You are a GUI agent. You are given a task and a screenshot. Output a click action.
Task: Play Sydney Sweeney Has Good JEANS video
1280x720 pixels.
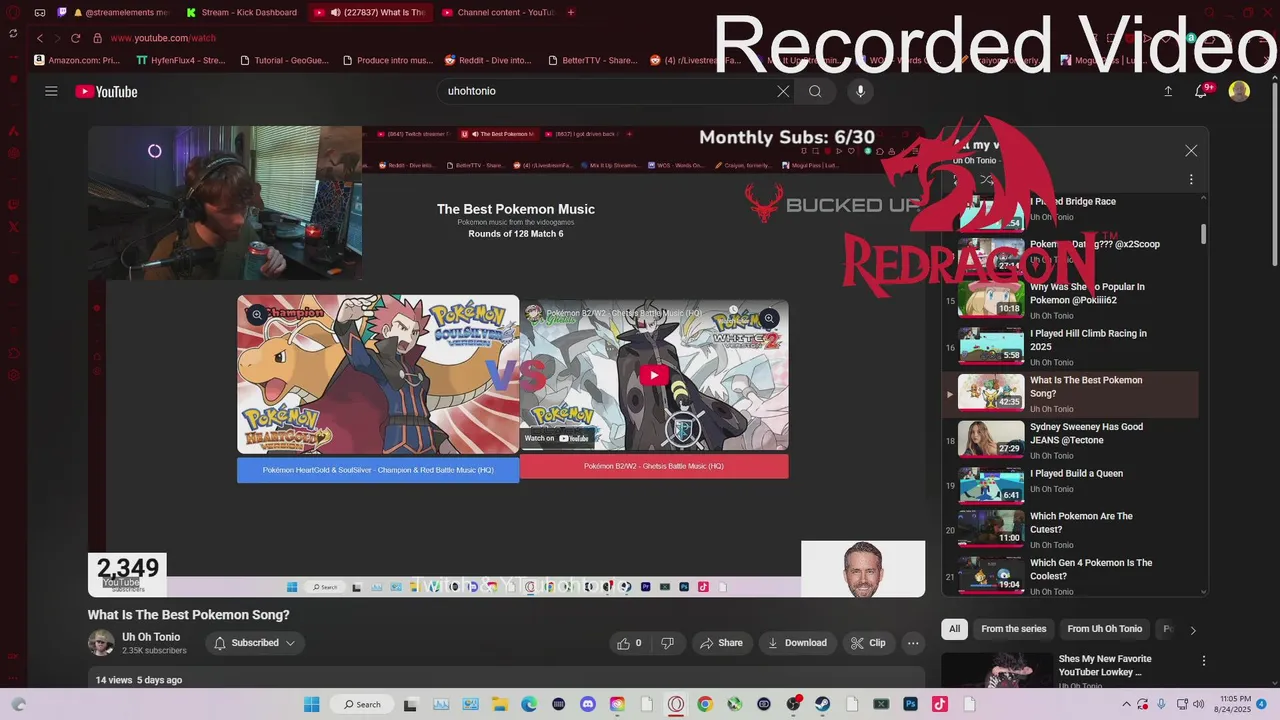click(x=1070, y=440)
